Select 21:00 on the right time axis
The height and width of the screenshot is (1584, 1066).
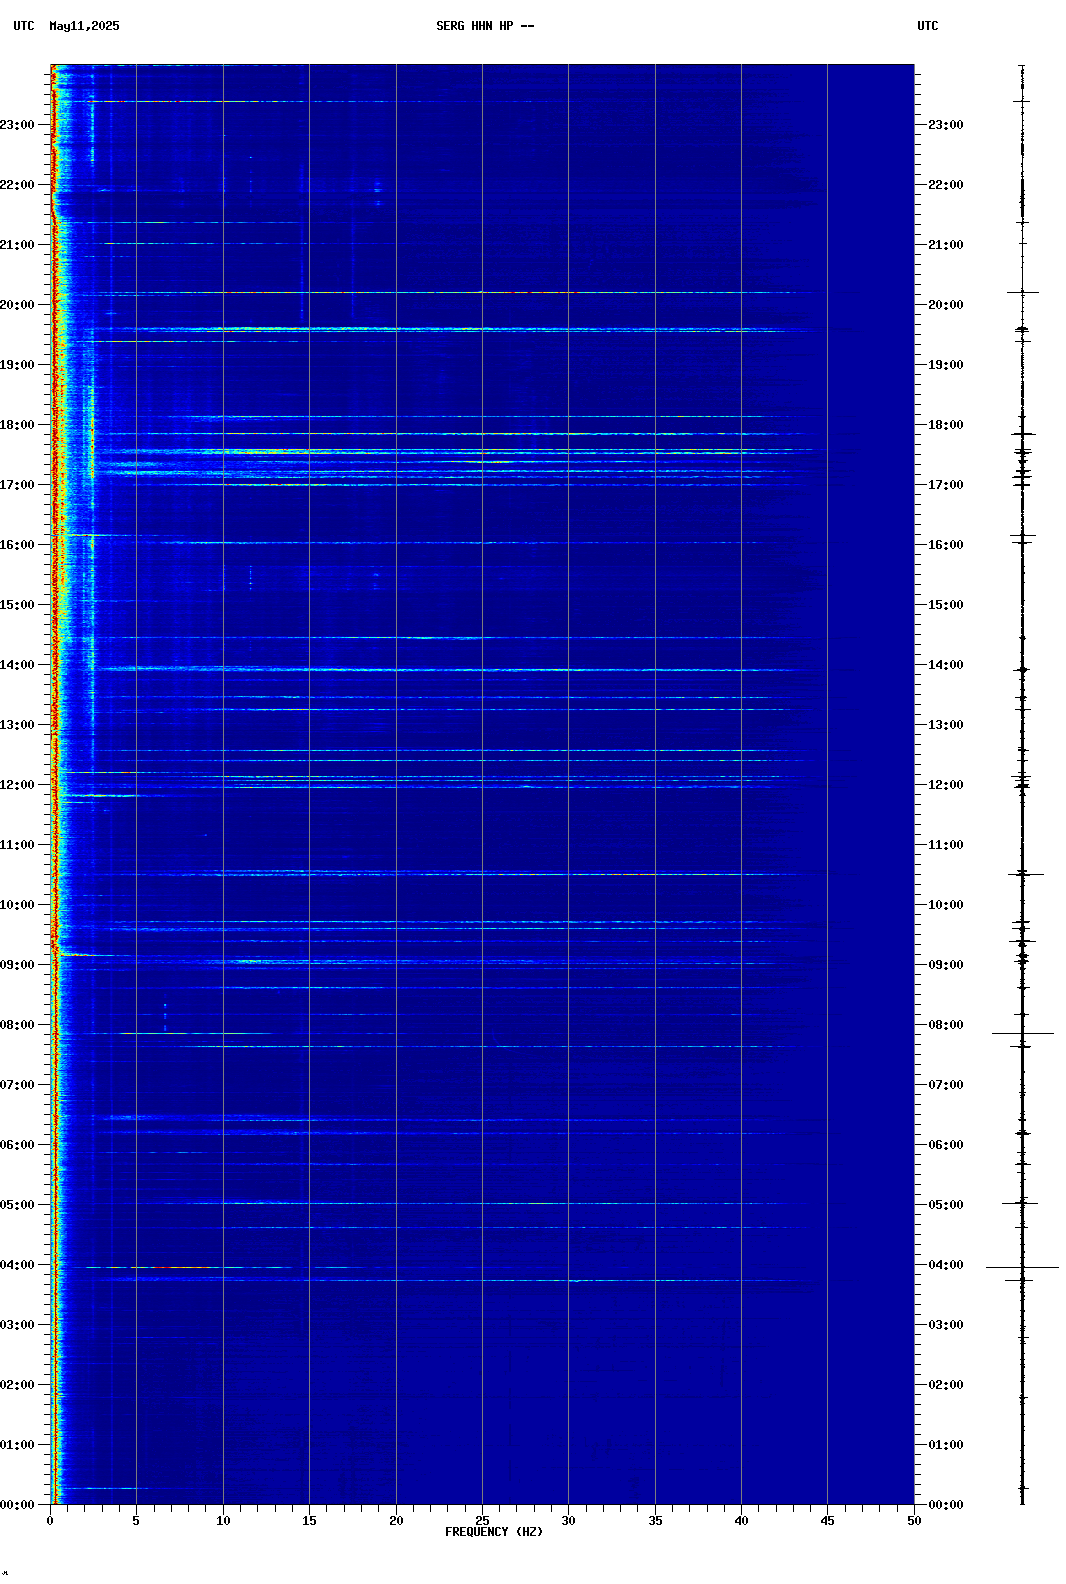coord(946,245)
